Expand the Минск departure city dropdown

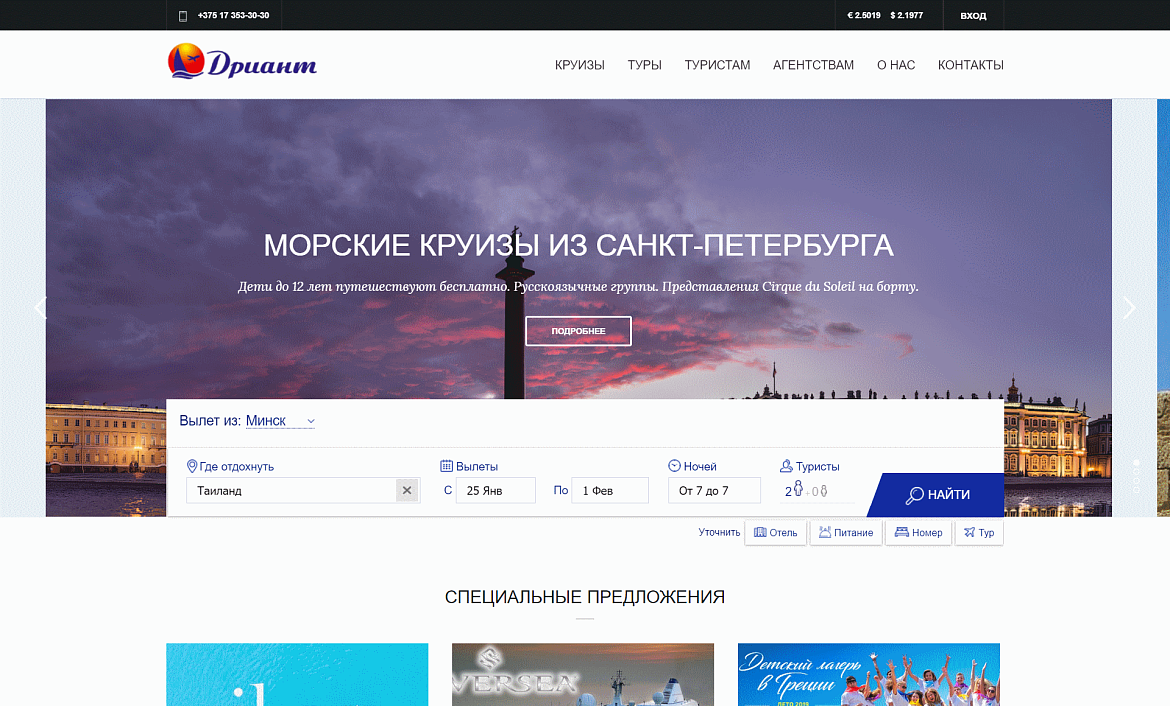click(x=281, y=421)
